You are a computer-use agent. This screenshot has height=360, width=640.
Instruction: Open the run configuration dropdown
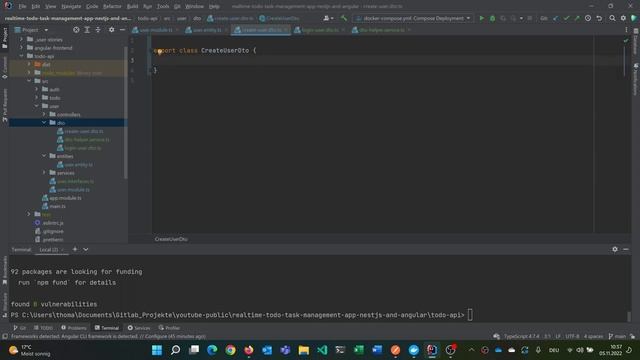(x=413, y=18)
